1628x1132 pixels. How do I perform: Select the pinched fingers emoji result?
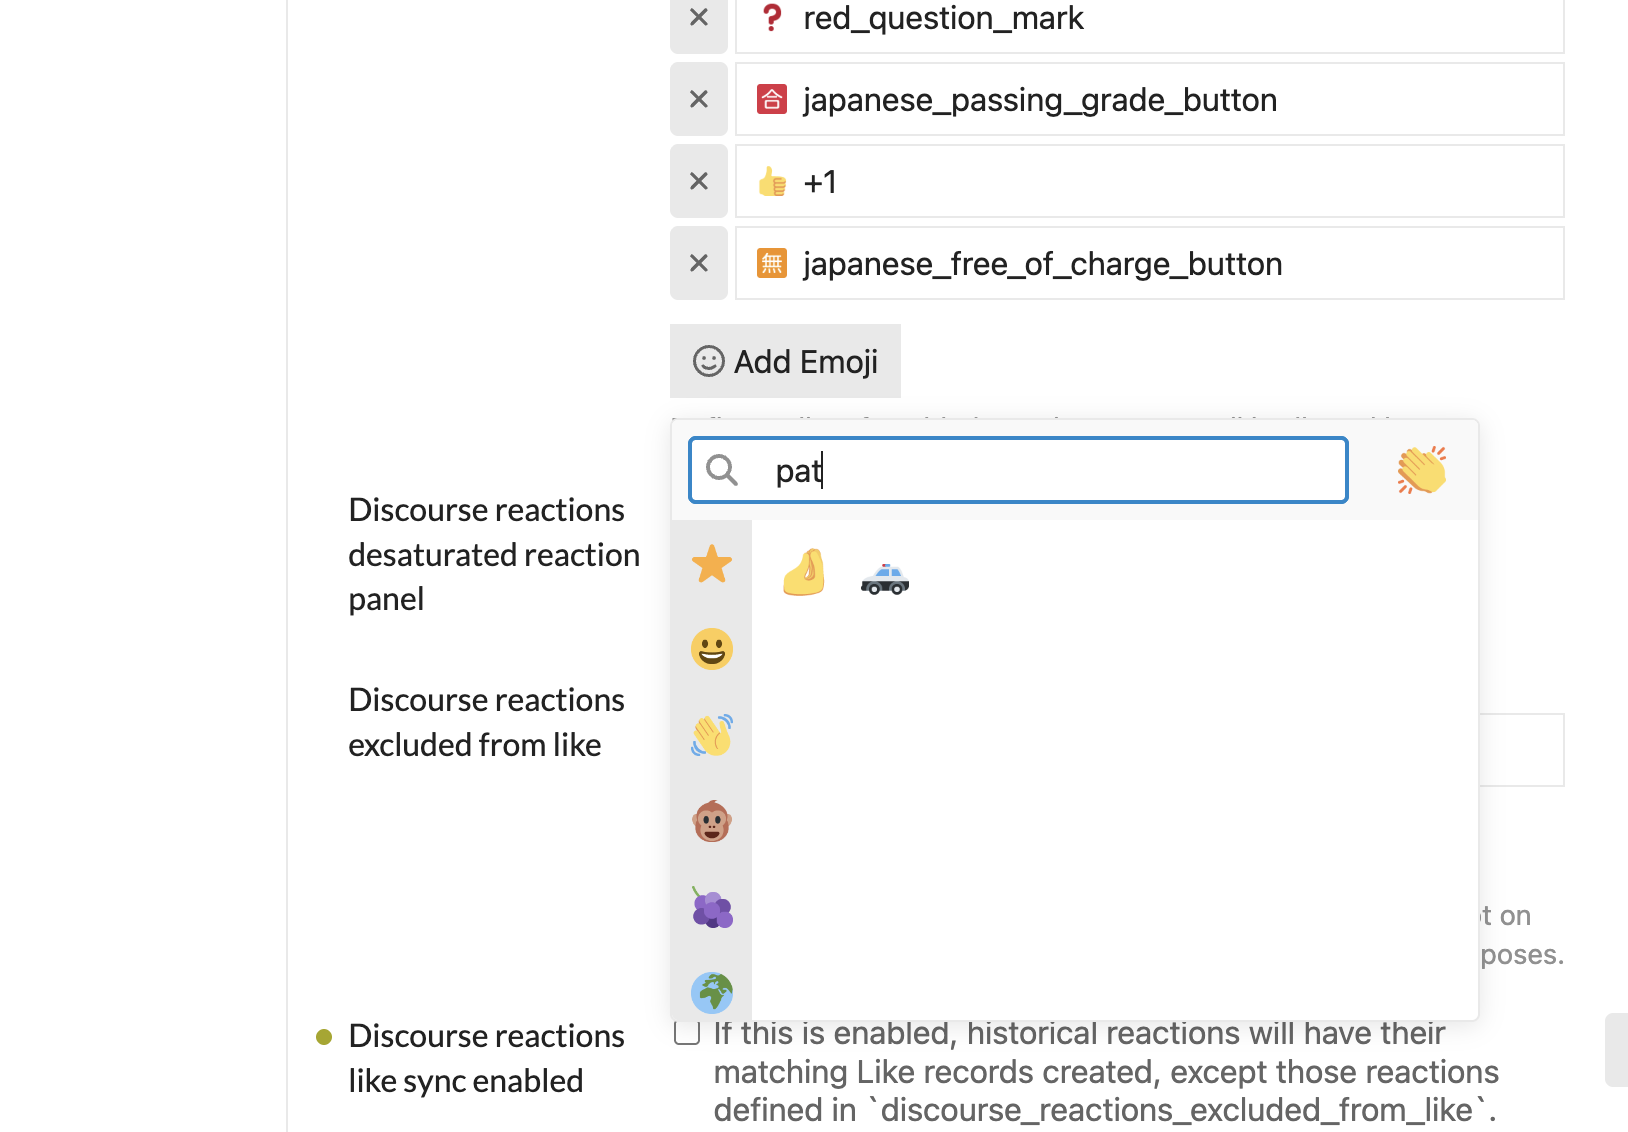coord(804,573)
